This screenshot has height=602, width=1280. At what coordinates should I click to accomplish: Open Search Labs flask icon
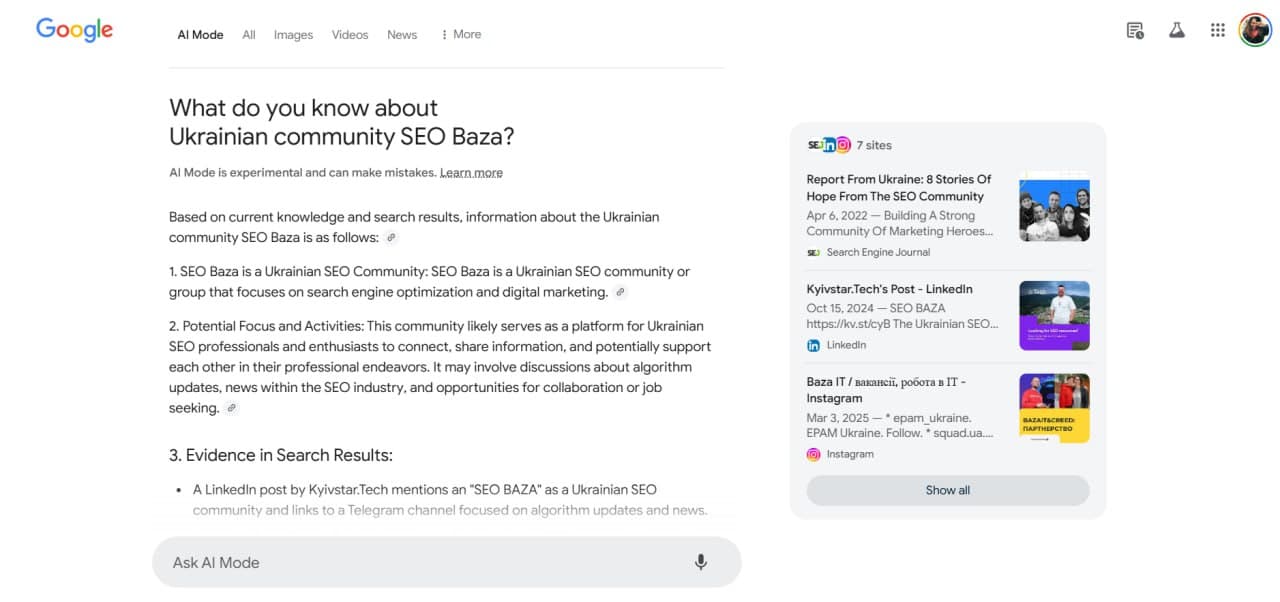pyautogui.click(x=1177, y=30)
